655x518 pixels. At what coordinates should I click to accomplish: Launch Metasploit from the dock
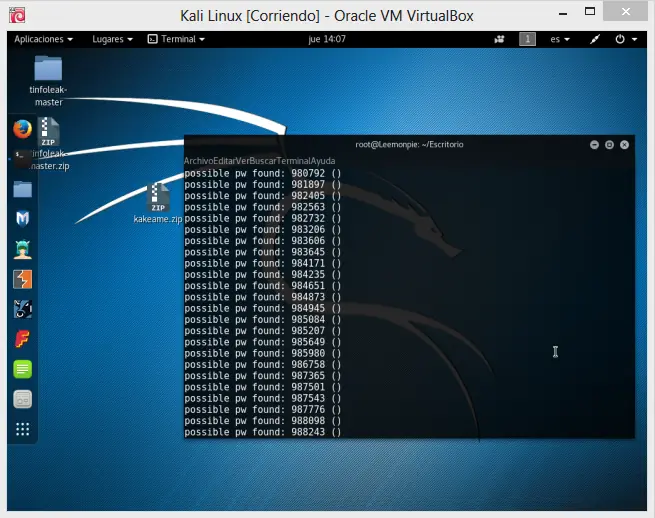click(x=22, y=218)
